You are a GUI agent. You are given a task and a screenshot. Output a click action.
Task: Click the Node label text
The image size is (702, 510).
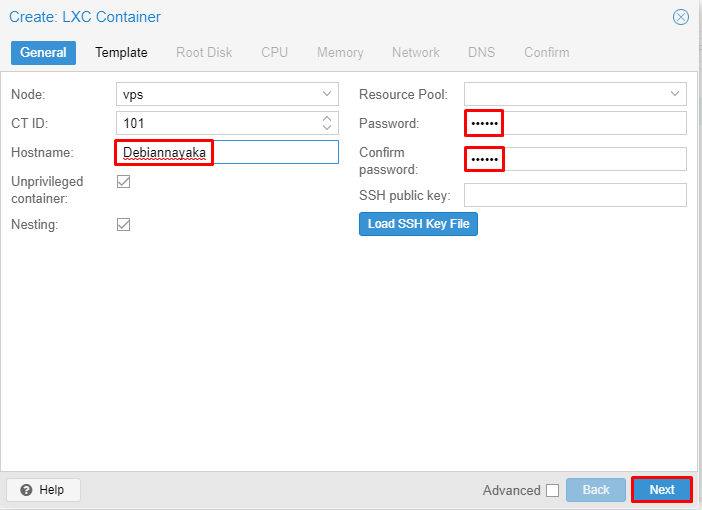coord(28,94)
